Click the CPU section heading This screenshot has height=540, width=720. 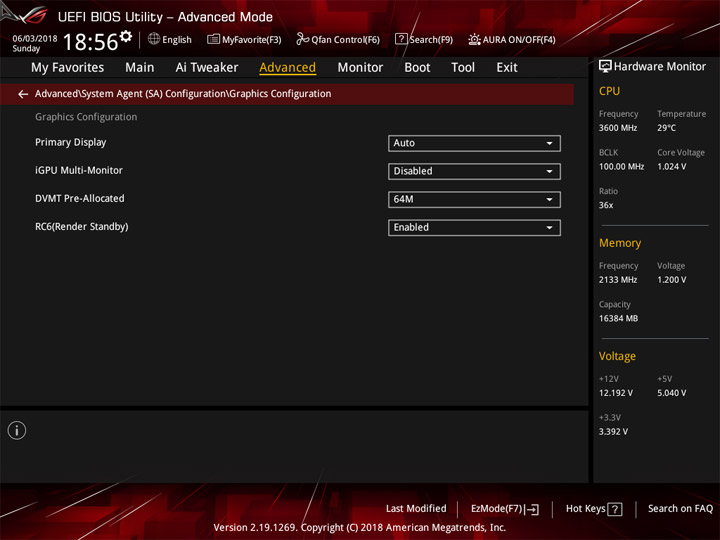pos(609,91)
